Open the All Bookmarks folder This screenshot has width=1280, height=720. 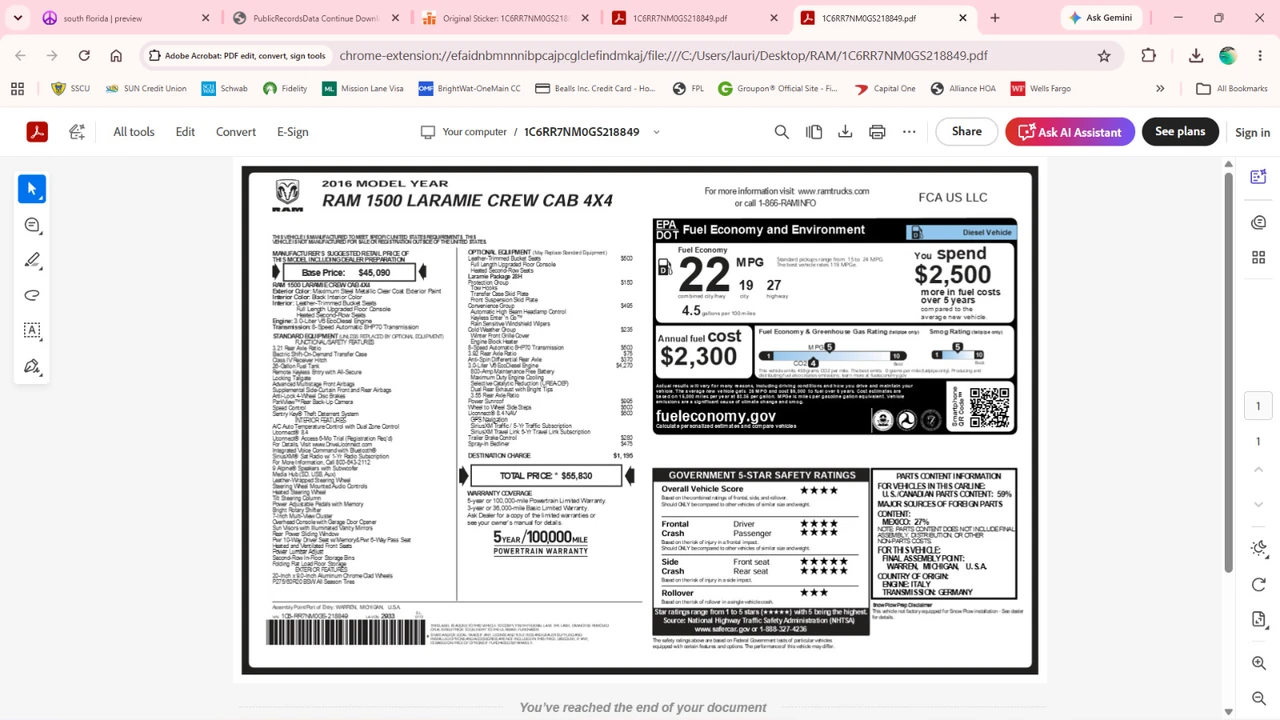coord(1232,89)
